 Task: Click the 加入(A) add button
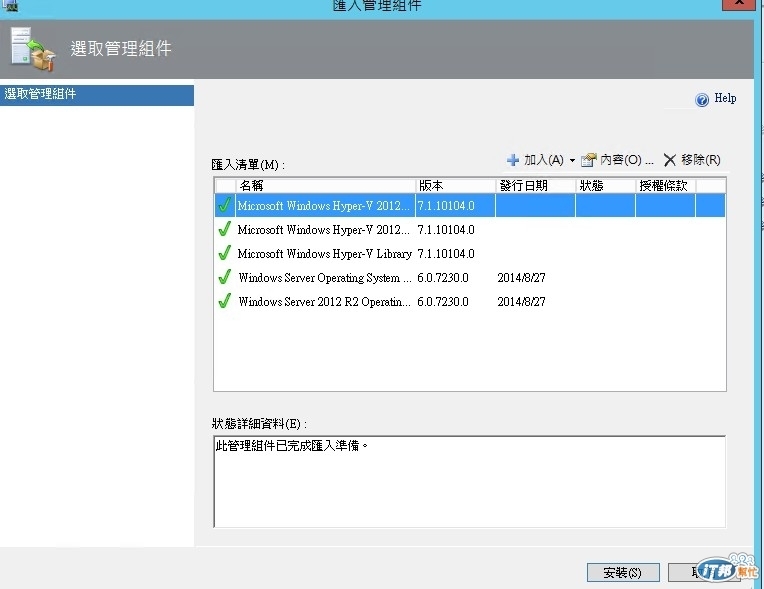pos(543,160)
